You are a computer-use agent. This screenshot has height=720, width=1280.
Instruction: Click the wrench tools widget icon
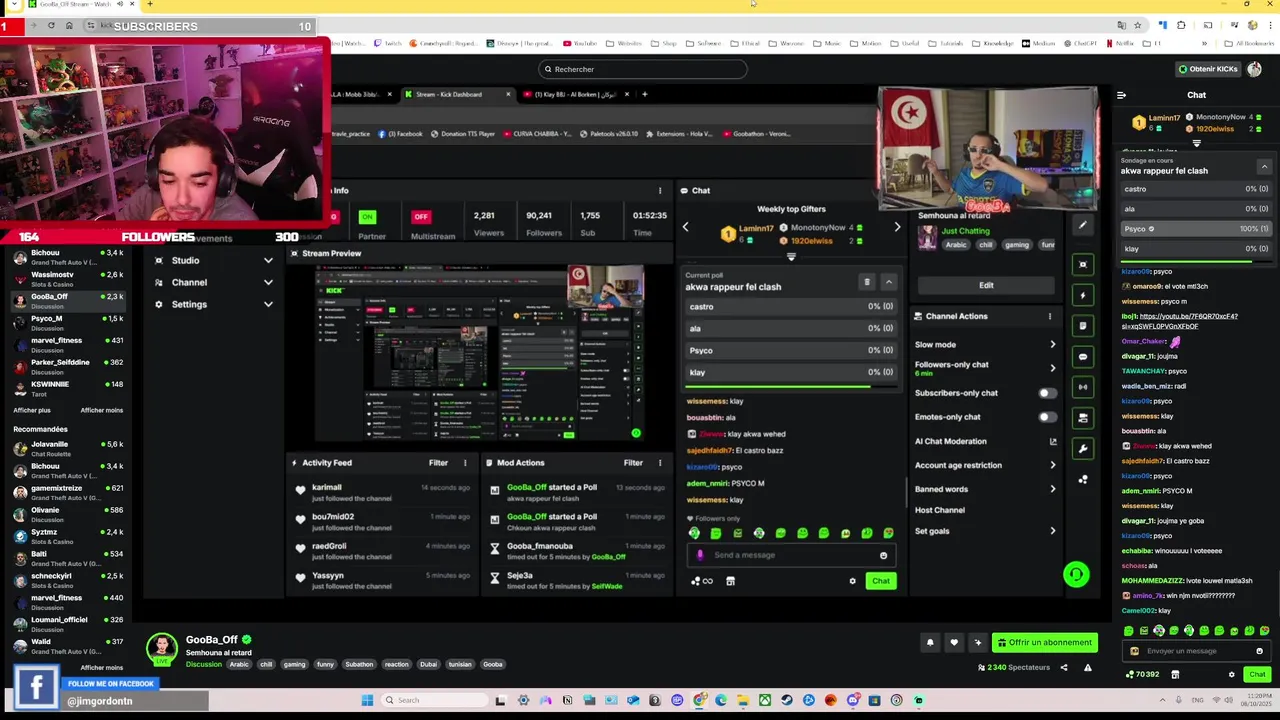1082,449
